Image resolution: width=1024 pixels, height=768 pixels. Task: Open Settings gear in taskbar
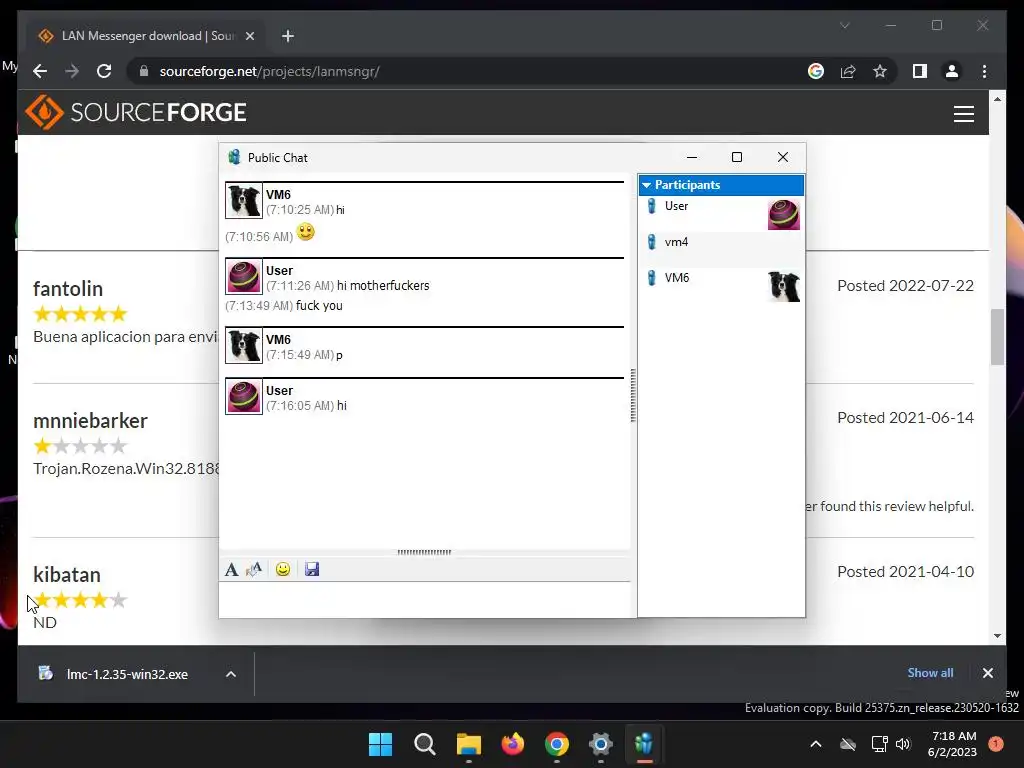[600, 744]
